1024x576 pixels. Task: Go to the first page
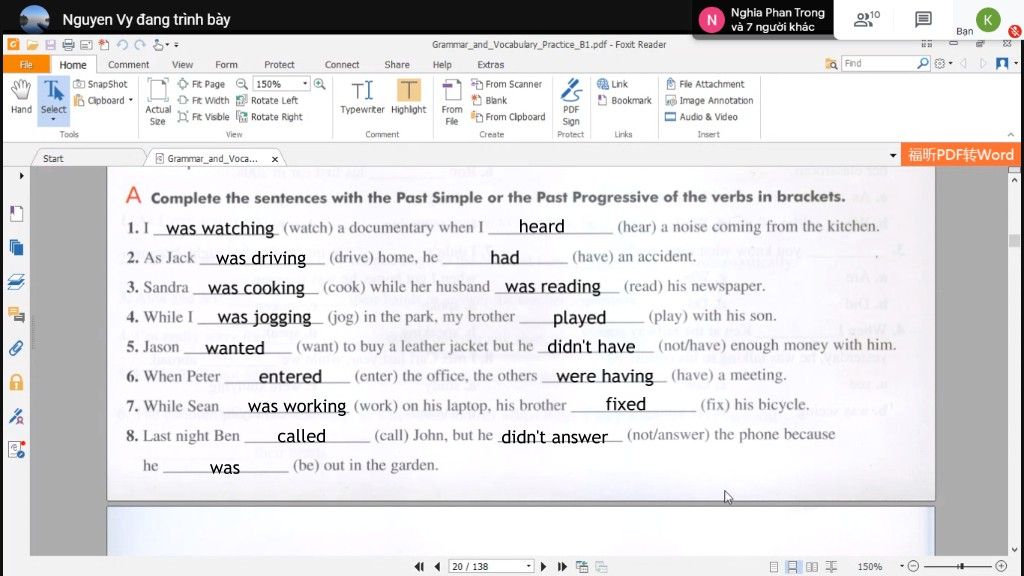(419, 566)
